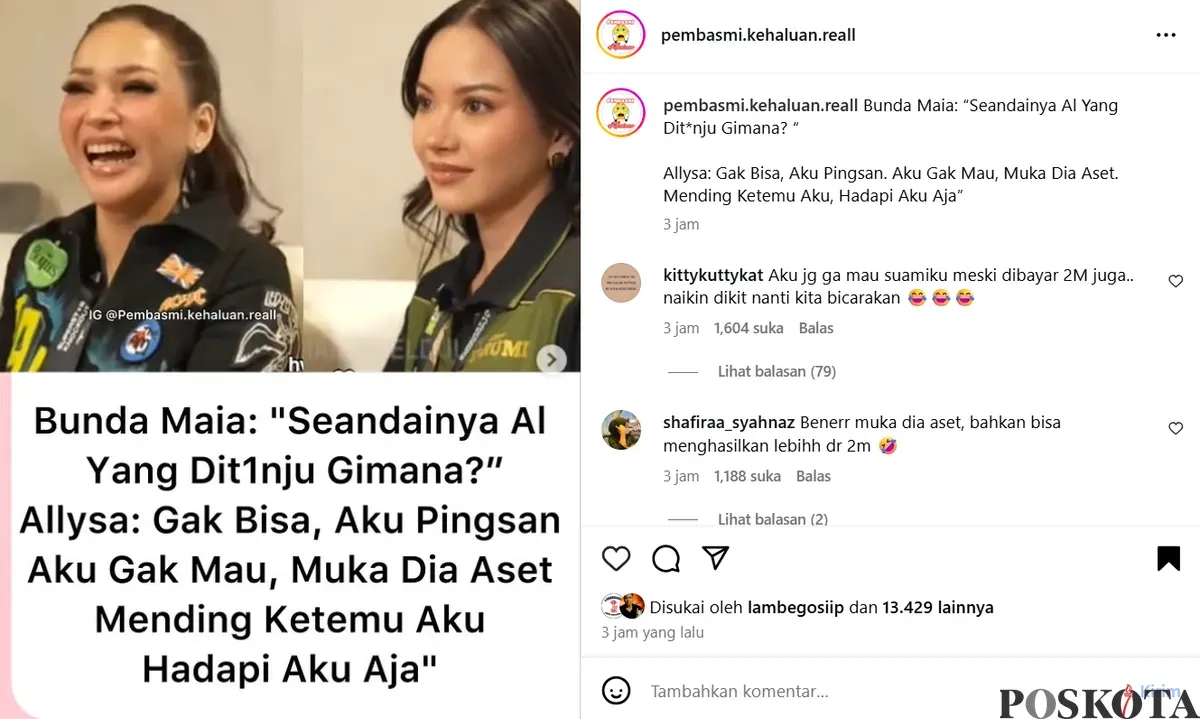The image size is (1200, 719).
Task: Share post using paper plane icon
Action: pyautogui.click(x=715, y=558)
